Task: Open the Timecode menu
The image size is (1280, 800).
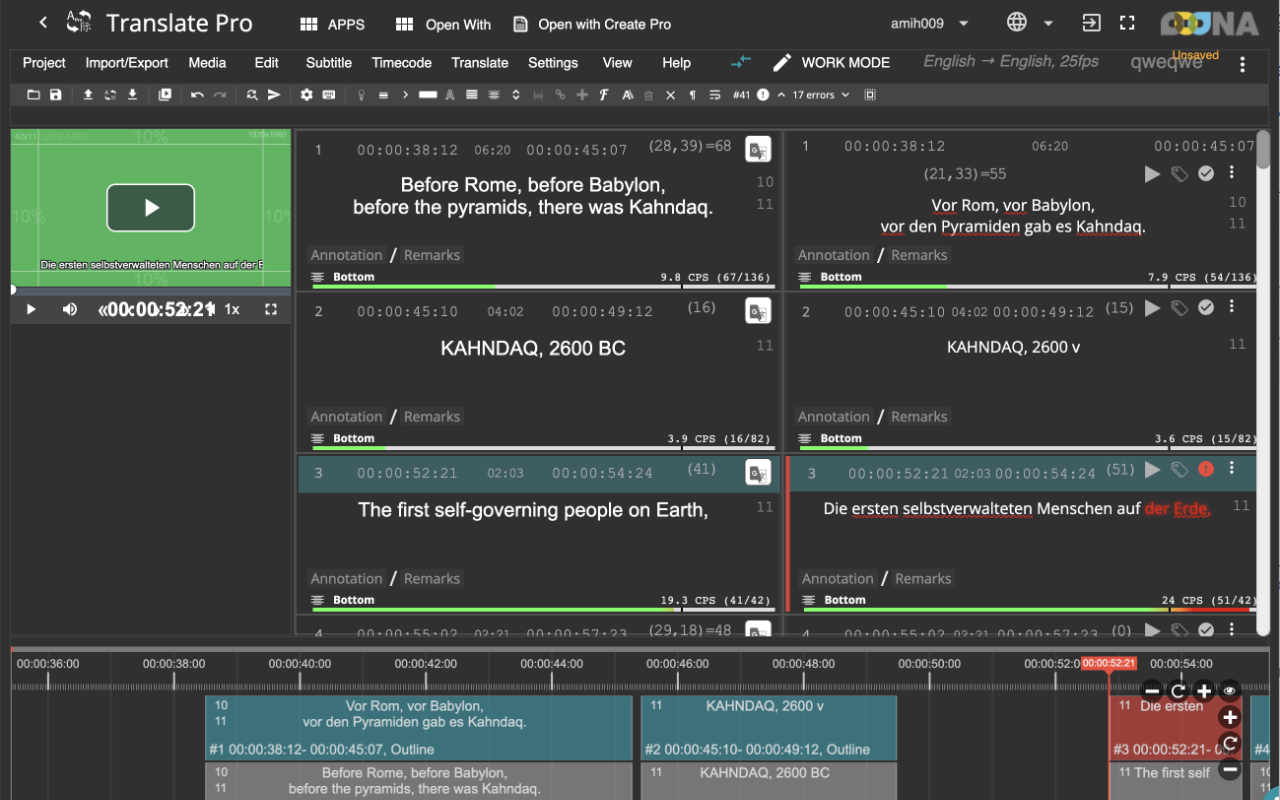Action: [x=402, y=62]
